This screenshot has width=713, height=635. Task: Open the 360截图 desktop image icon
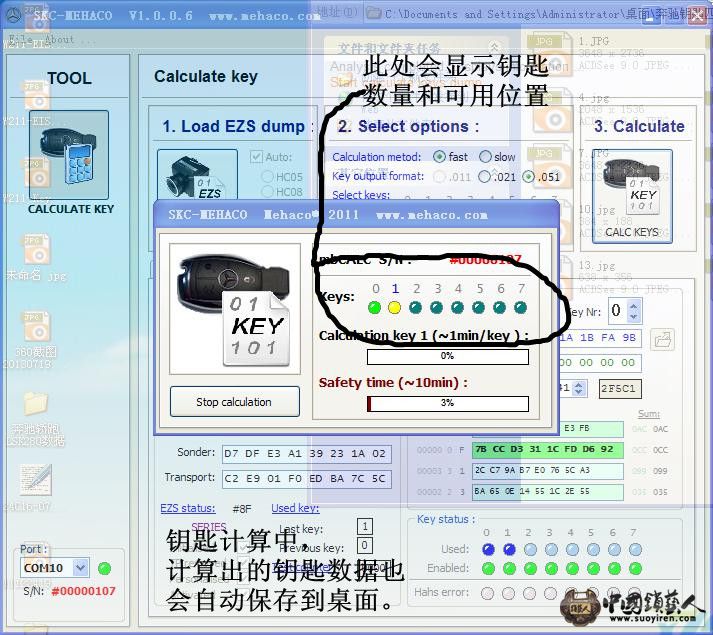tap(36, 339)
